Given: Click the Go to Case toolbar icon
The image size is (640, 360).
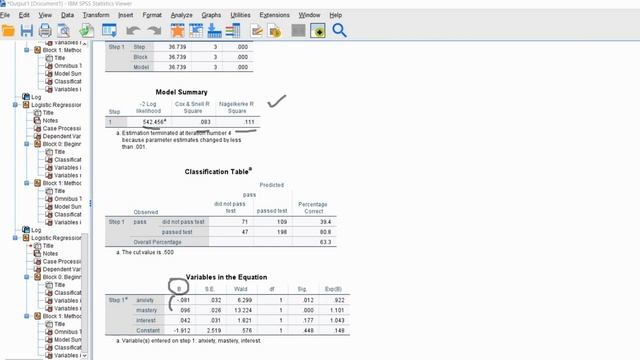Looking at the screenshot, I should [196, 31].
